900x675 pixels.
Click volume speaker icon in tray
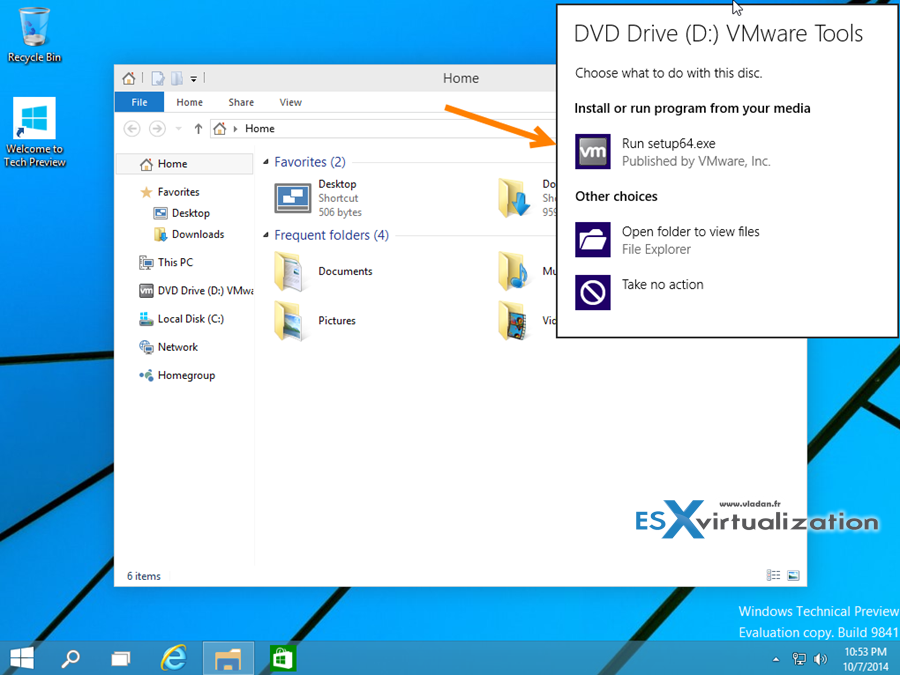[821, 659]
